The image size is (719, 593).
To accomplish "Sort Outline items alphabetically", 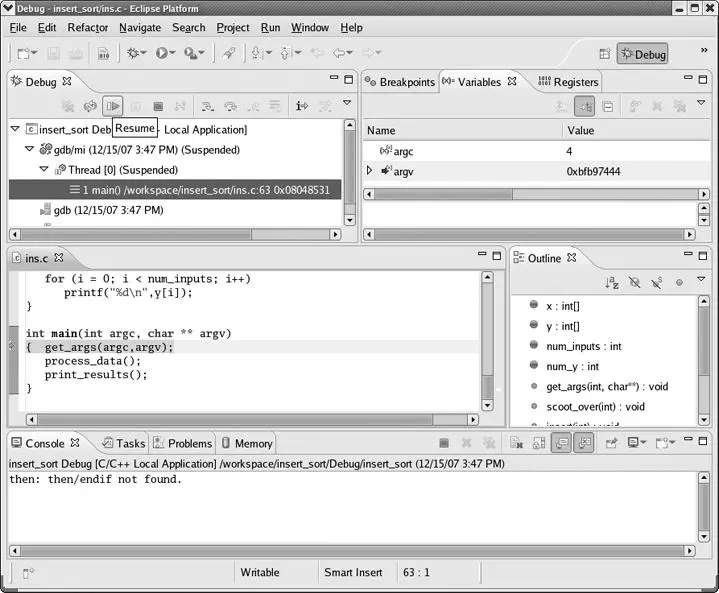I will (612, 283).
